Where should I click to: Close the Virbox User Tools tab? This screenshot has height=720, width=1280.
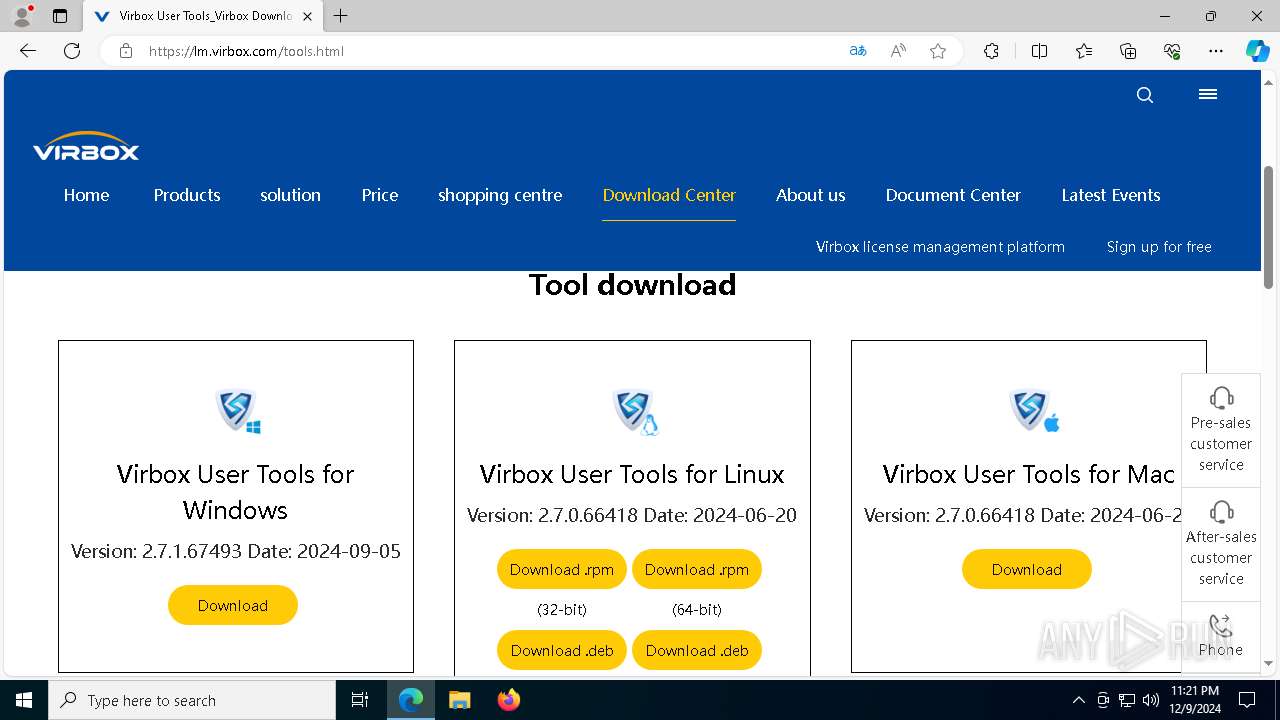[308, 16]
